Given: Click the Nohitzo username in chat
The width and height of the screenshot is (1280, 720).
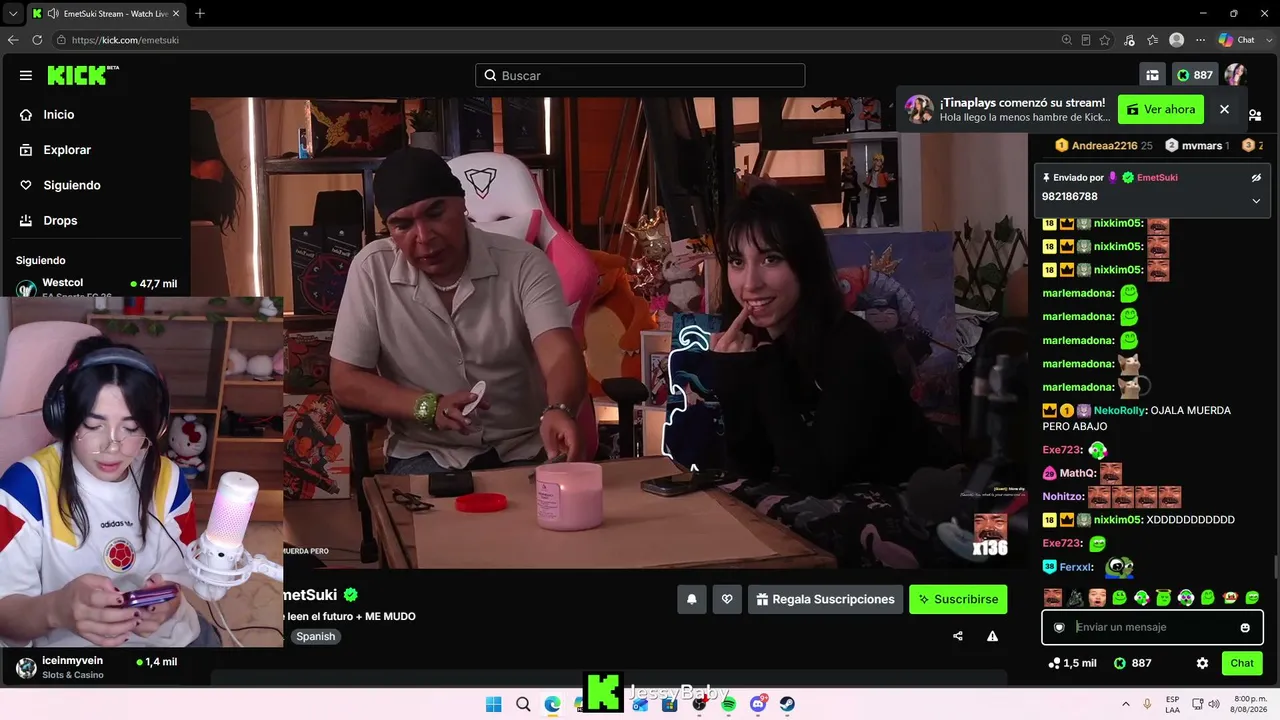Looking at the screenshot, I should coord(1063,497).
